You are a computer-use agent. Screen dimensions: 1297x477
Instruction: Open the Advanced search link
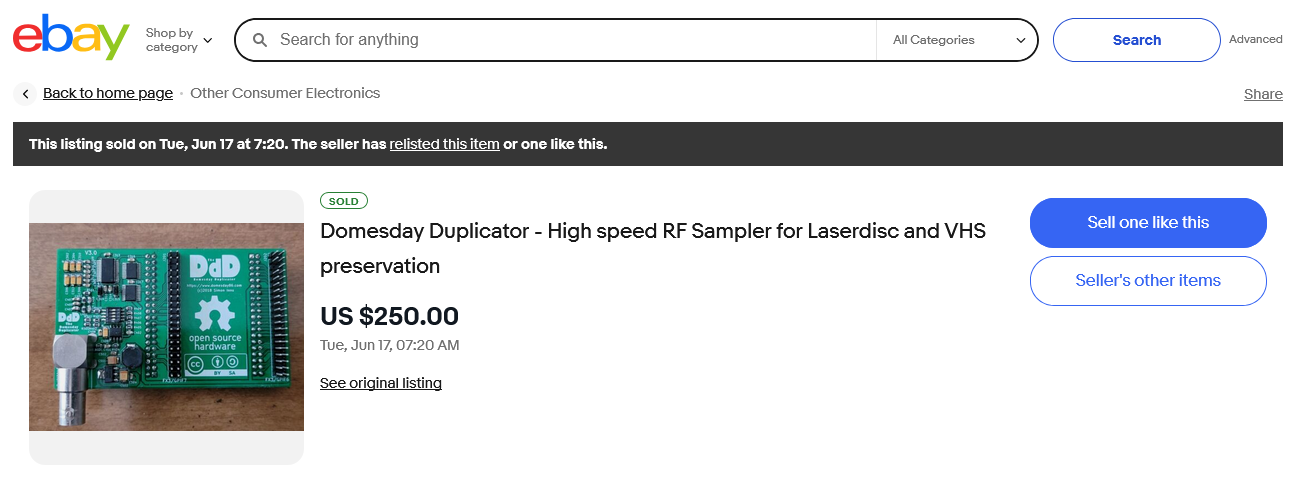click(1255, 40)
